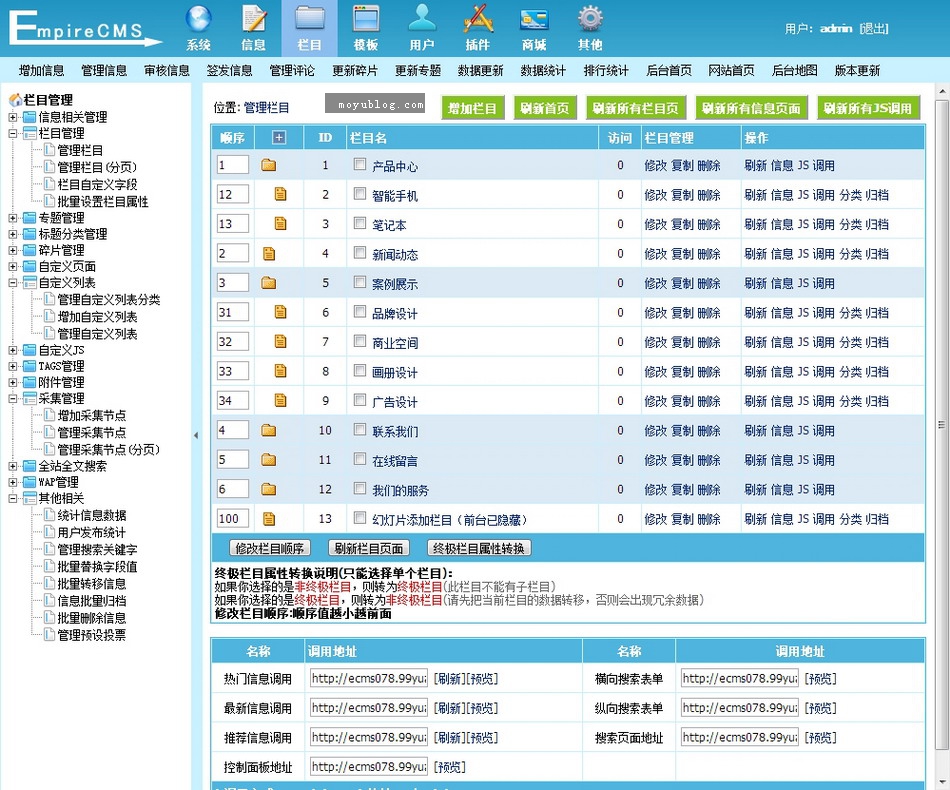Image resolution: width=950 pixels, height=790 pixels.
Task: Click the page vertical scrollbar
Action: [x=942, y=424]
